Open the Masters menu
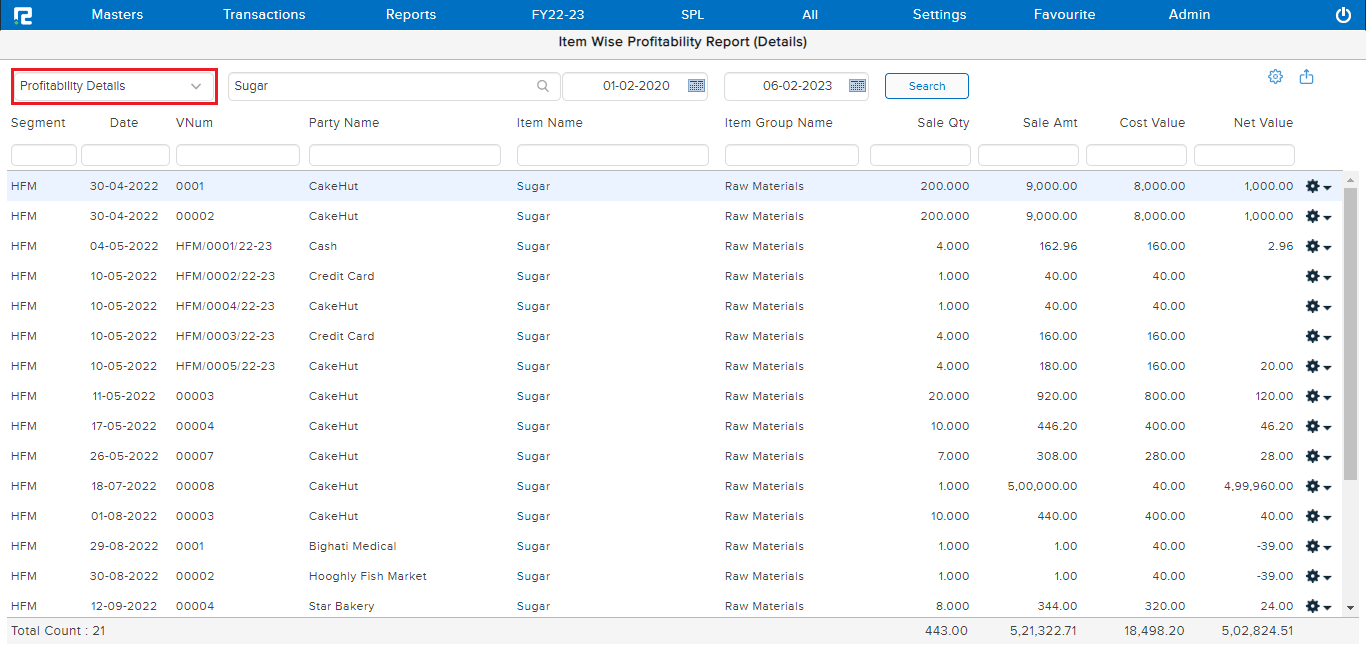This screenshot has width=1366, height=657. coord(117,15)
